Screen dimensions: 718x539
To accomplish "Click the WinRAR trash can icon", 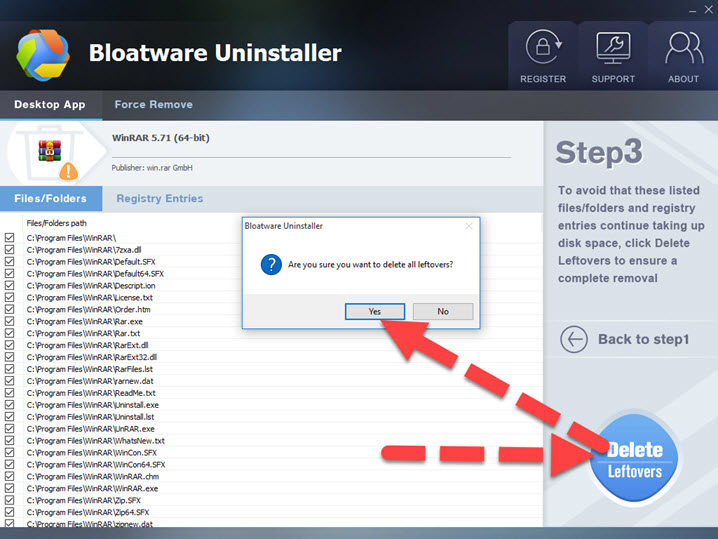I will [x=50, y=153].
